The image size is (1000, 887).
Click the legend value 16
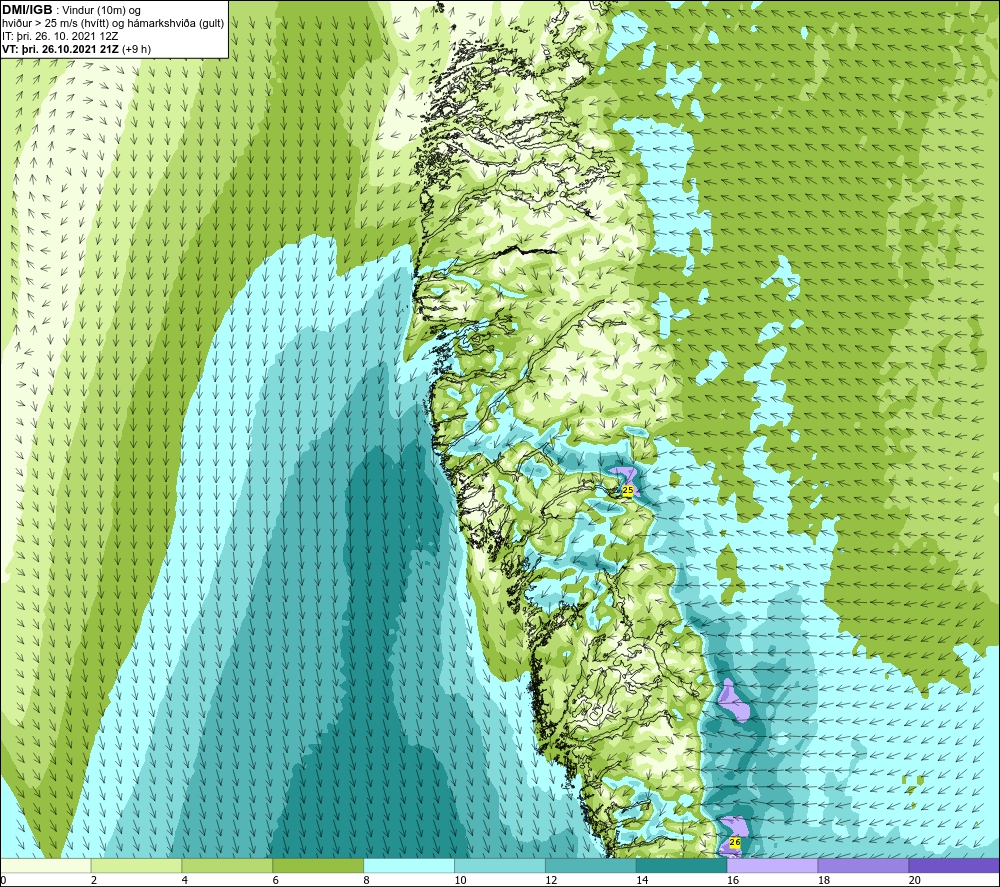click(733, 880)
